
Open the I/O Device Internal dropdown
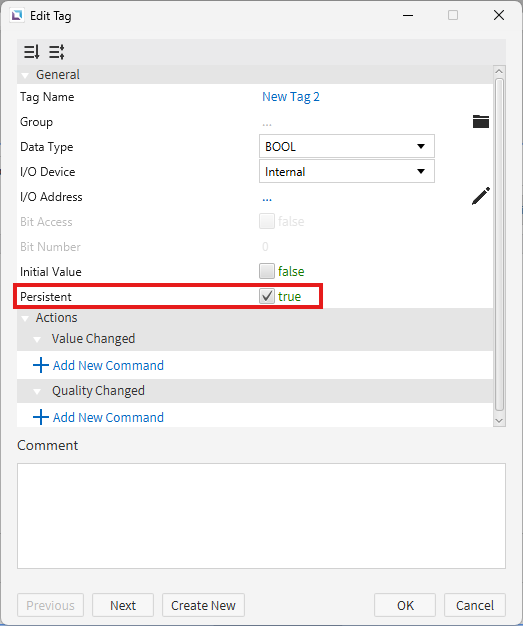click(x=347, y=171)
